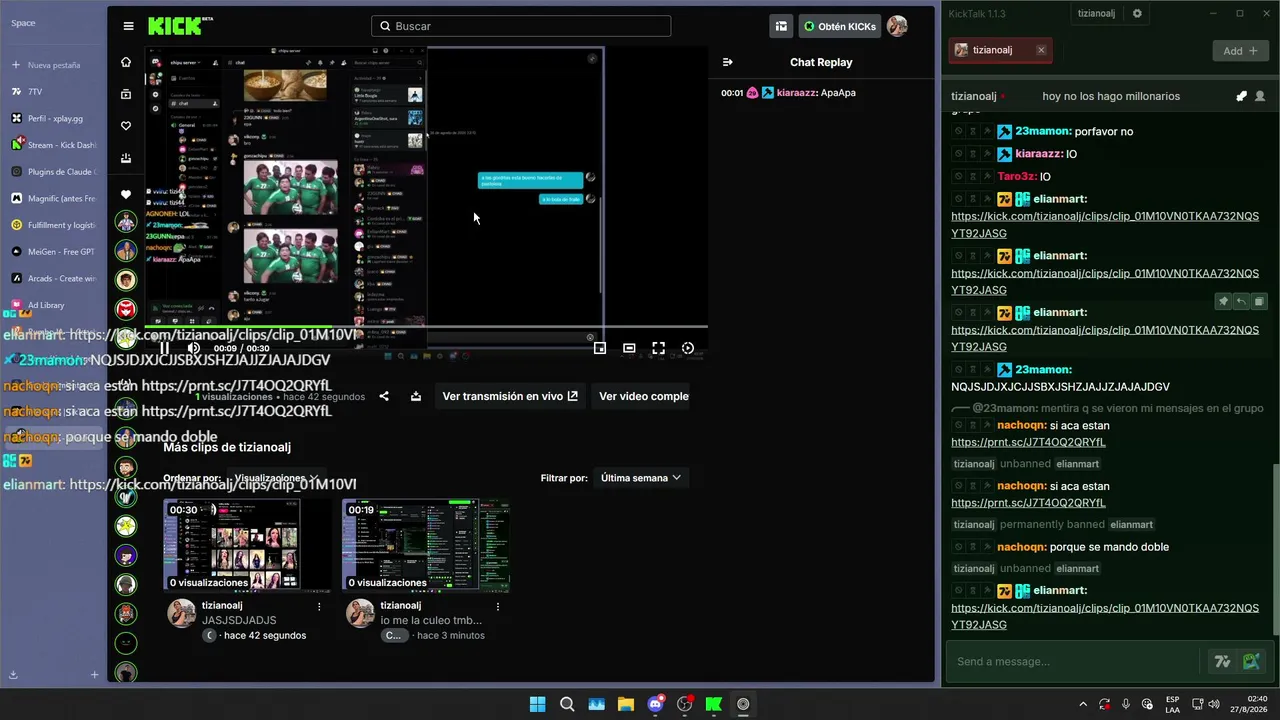Screen dimensions: 1280x720
Task: Open KickTalk settings gear
Action: (x=1137, y=14)
